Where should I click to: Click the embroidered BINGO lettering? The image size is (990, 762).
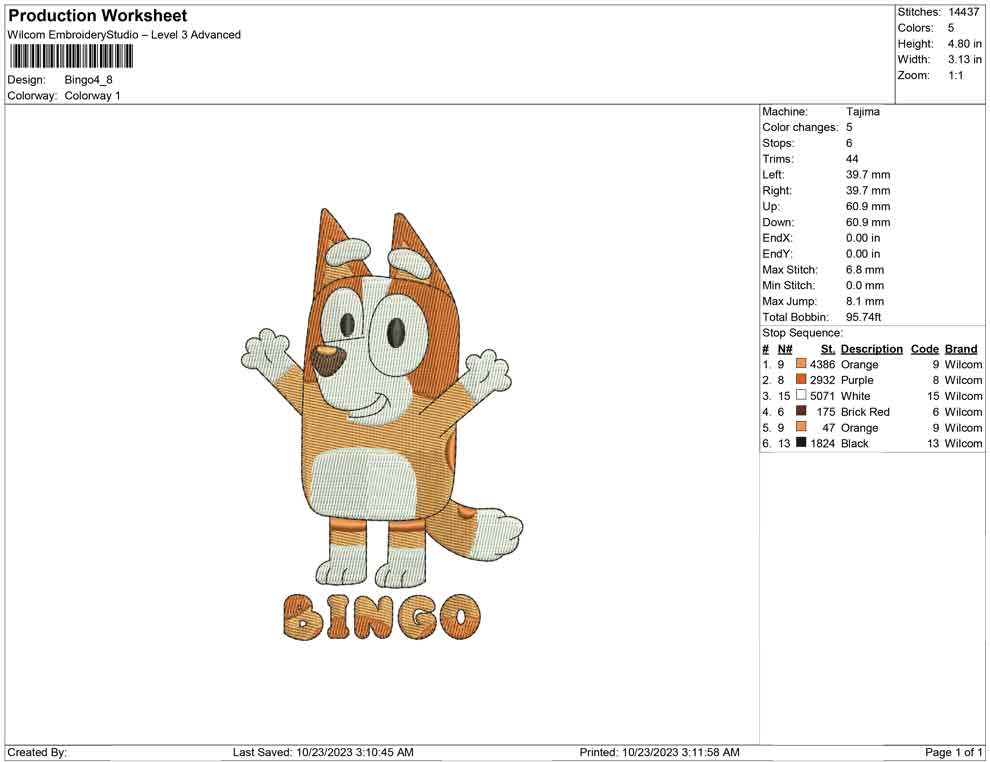pos(381,617)
